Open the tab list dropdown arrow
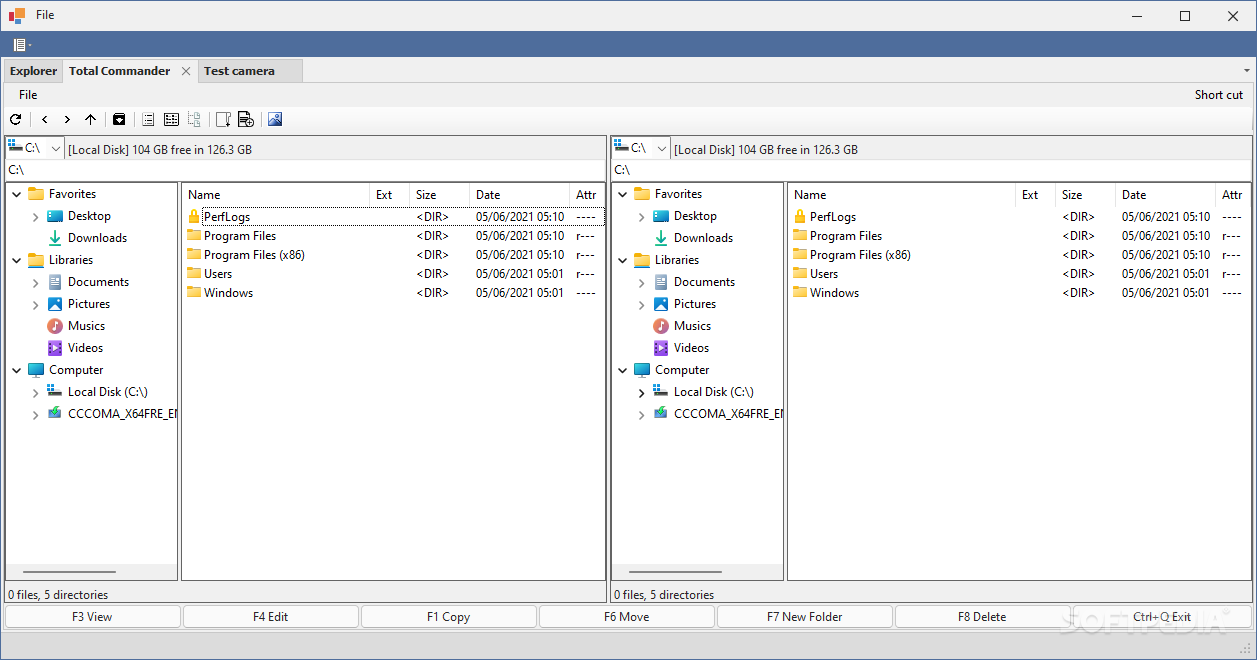The width and height of the screenshot is (1257, 660). [x=1246, y=71]
